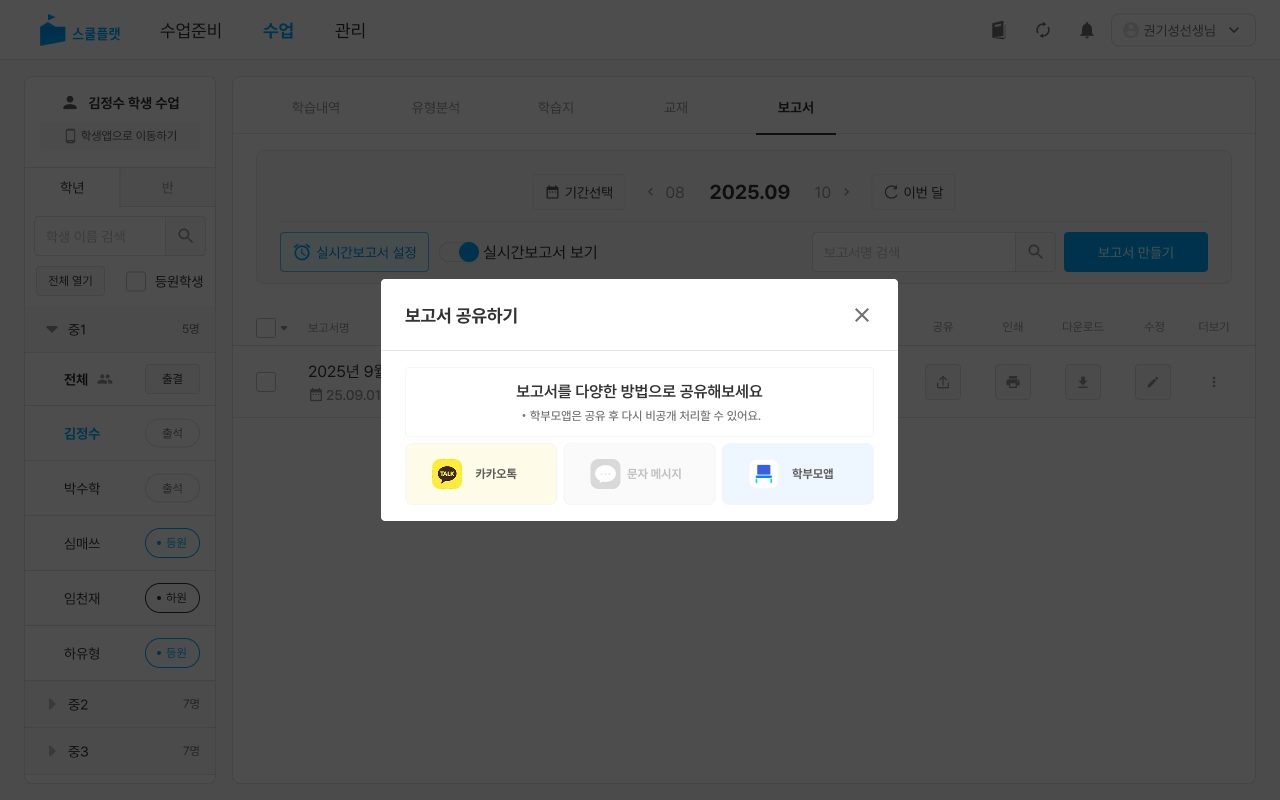Select student 김정수
Screen dimensions: 1280x800
click(x=82, y=433)
